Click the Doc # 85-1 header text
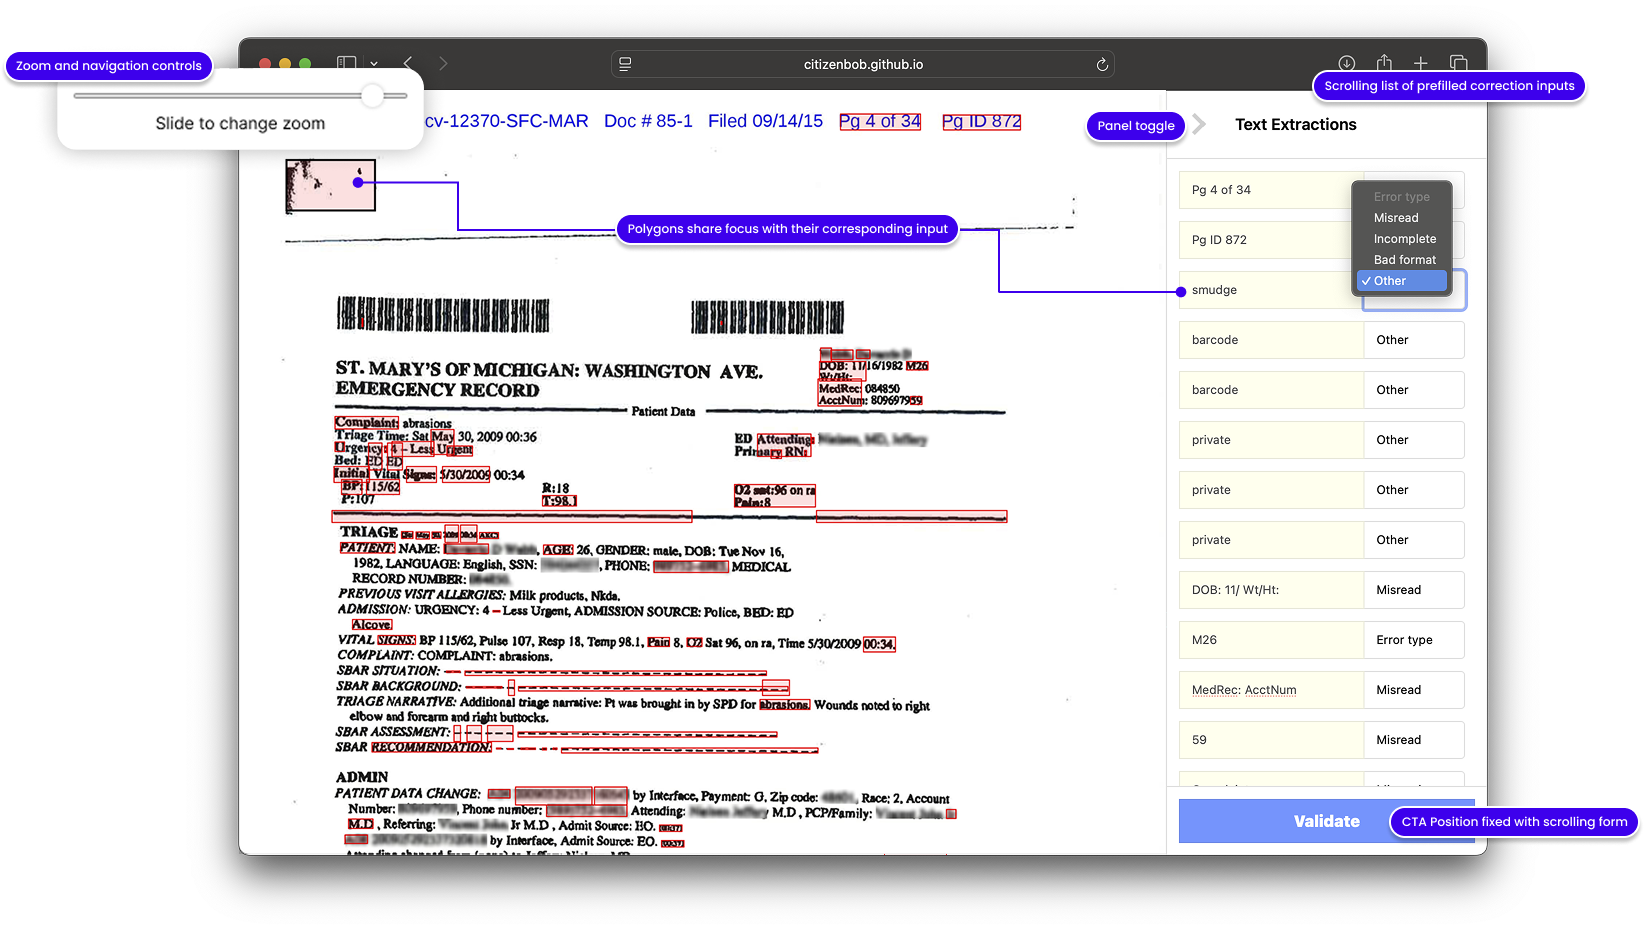Image resolution: width=1644 pixels, height=929 pixels. tap(648, 121)
